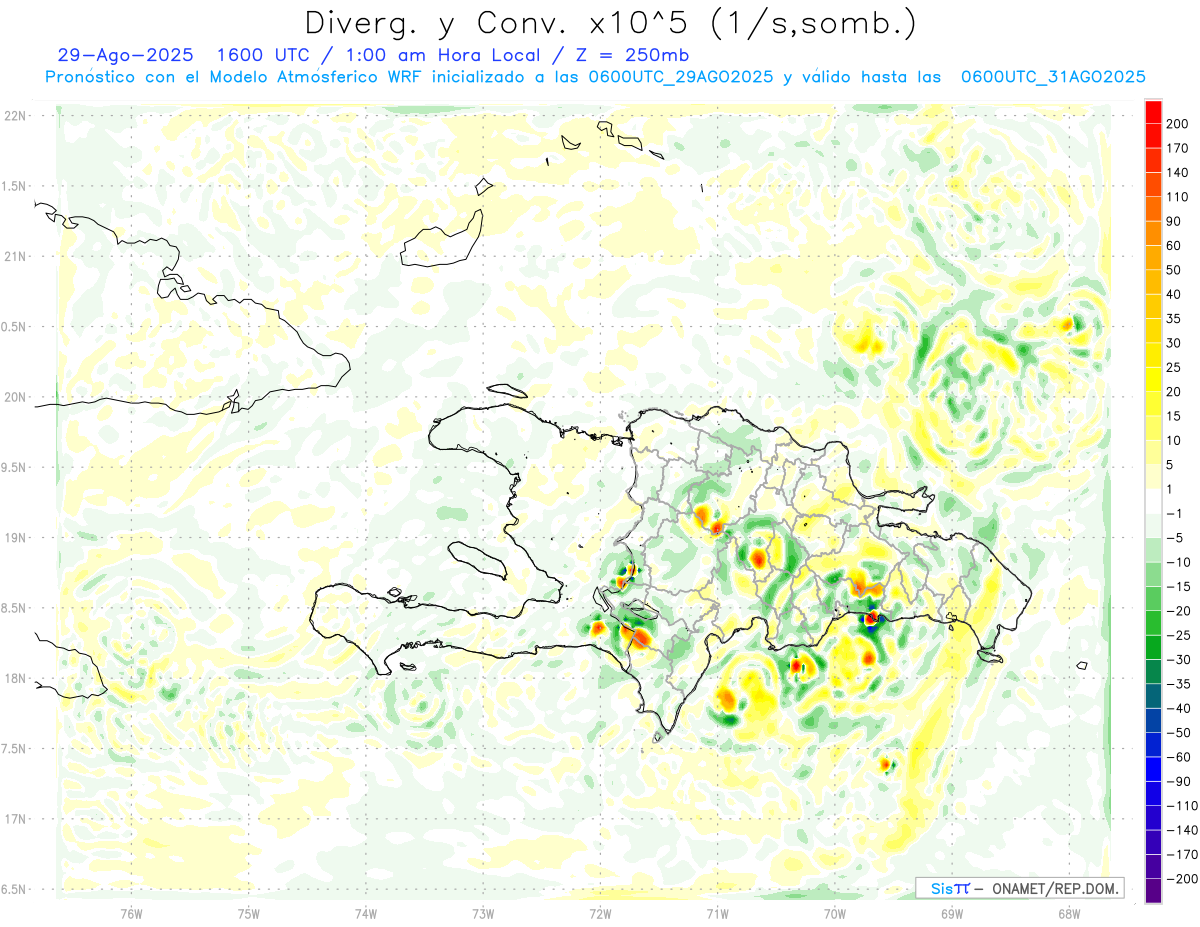The width and height of the screenshot is (1200, 927).
Task: Click the '18N' latitude axis label
Action: pos(14,678)
